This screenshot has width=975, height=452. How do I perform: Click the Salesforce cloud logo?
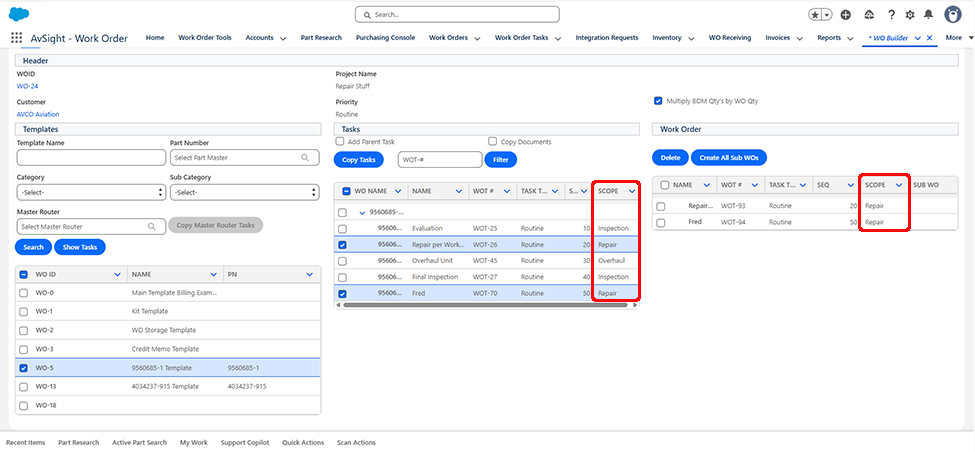point(19,14)
